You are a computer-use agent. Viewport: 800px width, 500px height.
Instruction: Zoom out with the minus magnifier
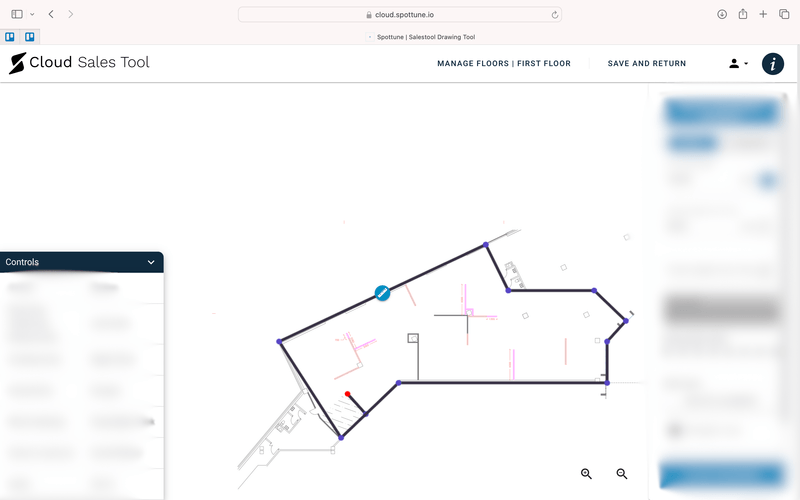(621, 474)
